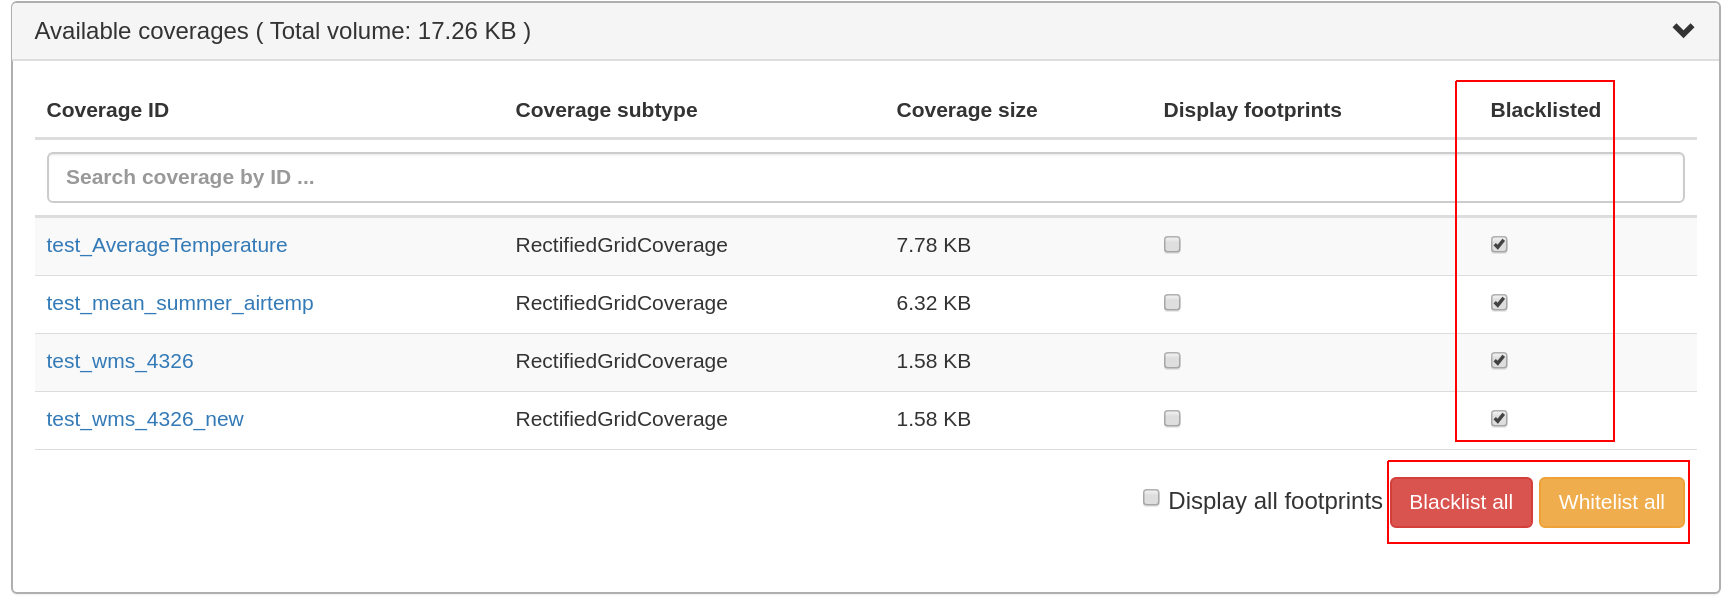Uncheck Blacklisted for test_wms_4326
Screen dimensions: 1735x600
[x=1499, y=360]
